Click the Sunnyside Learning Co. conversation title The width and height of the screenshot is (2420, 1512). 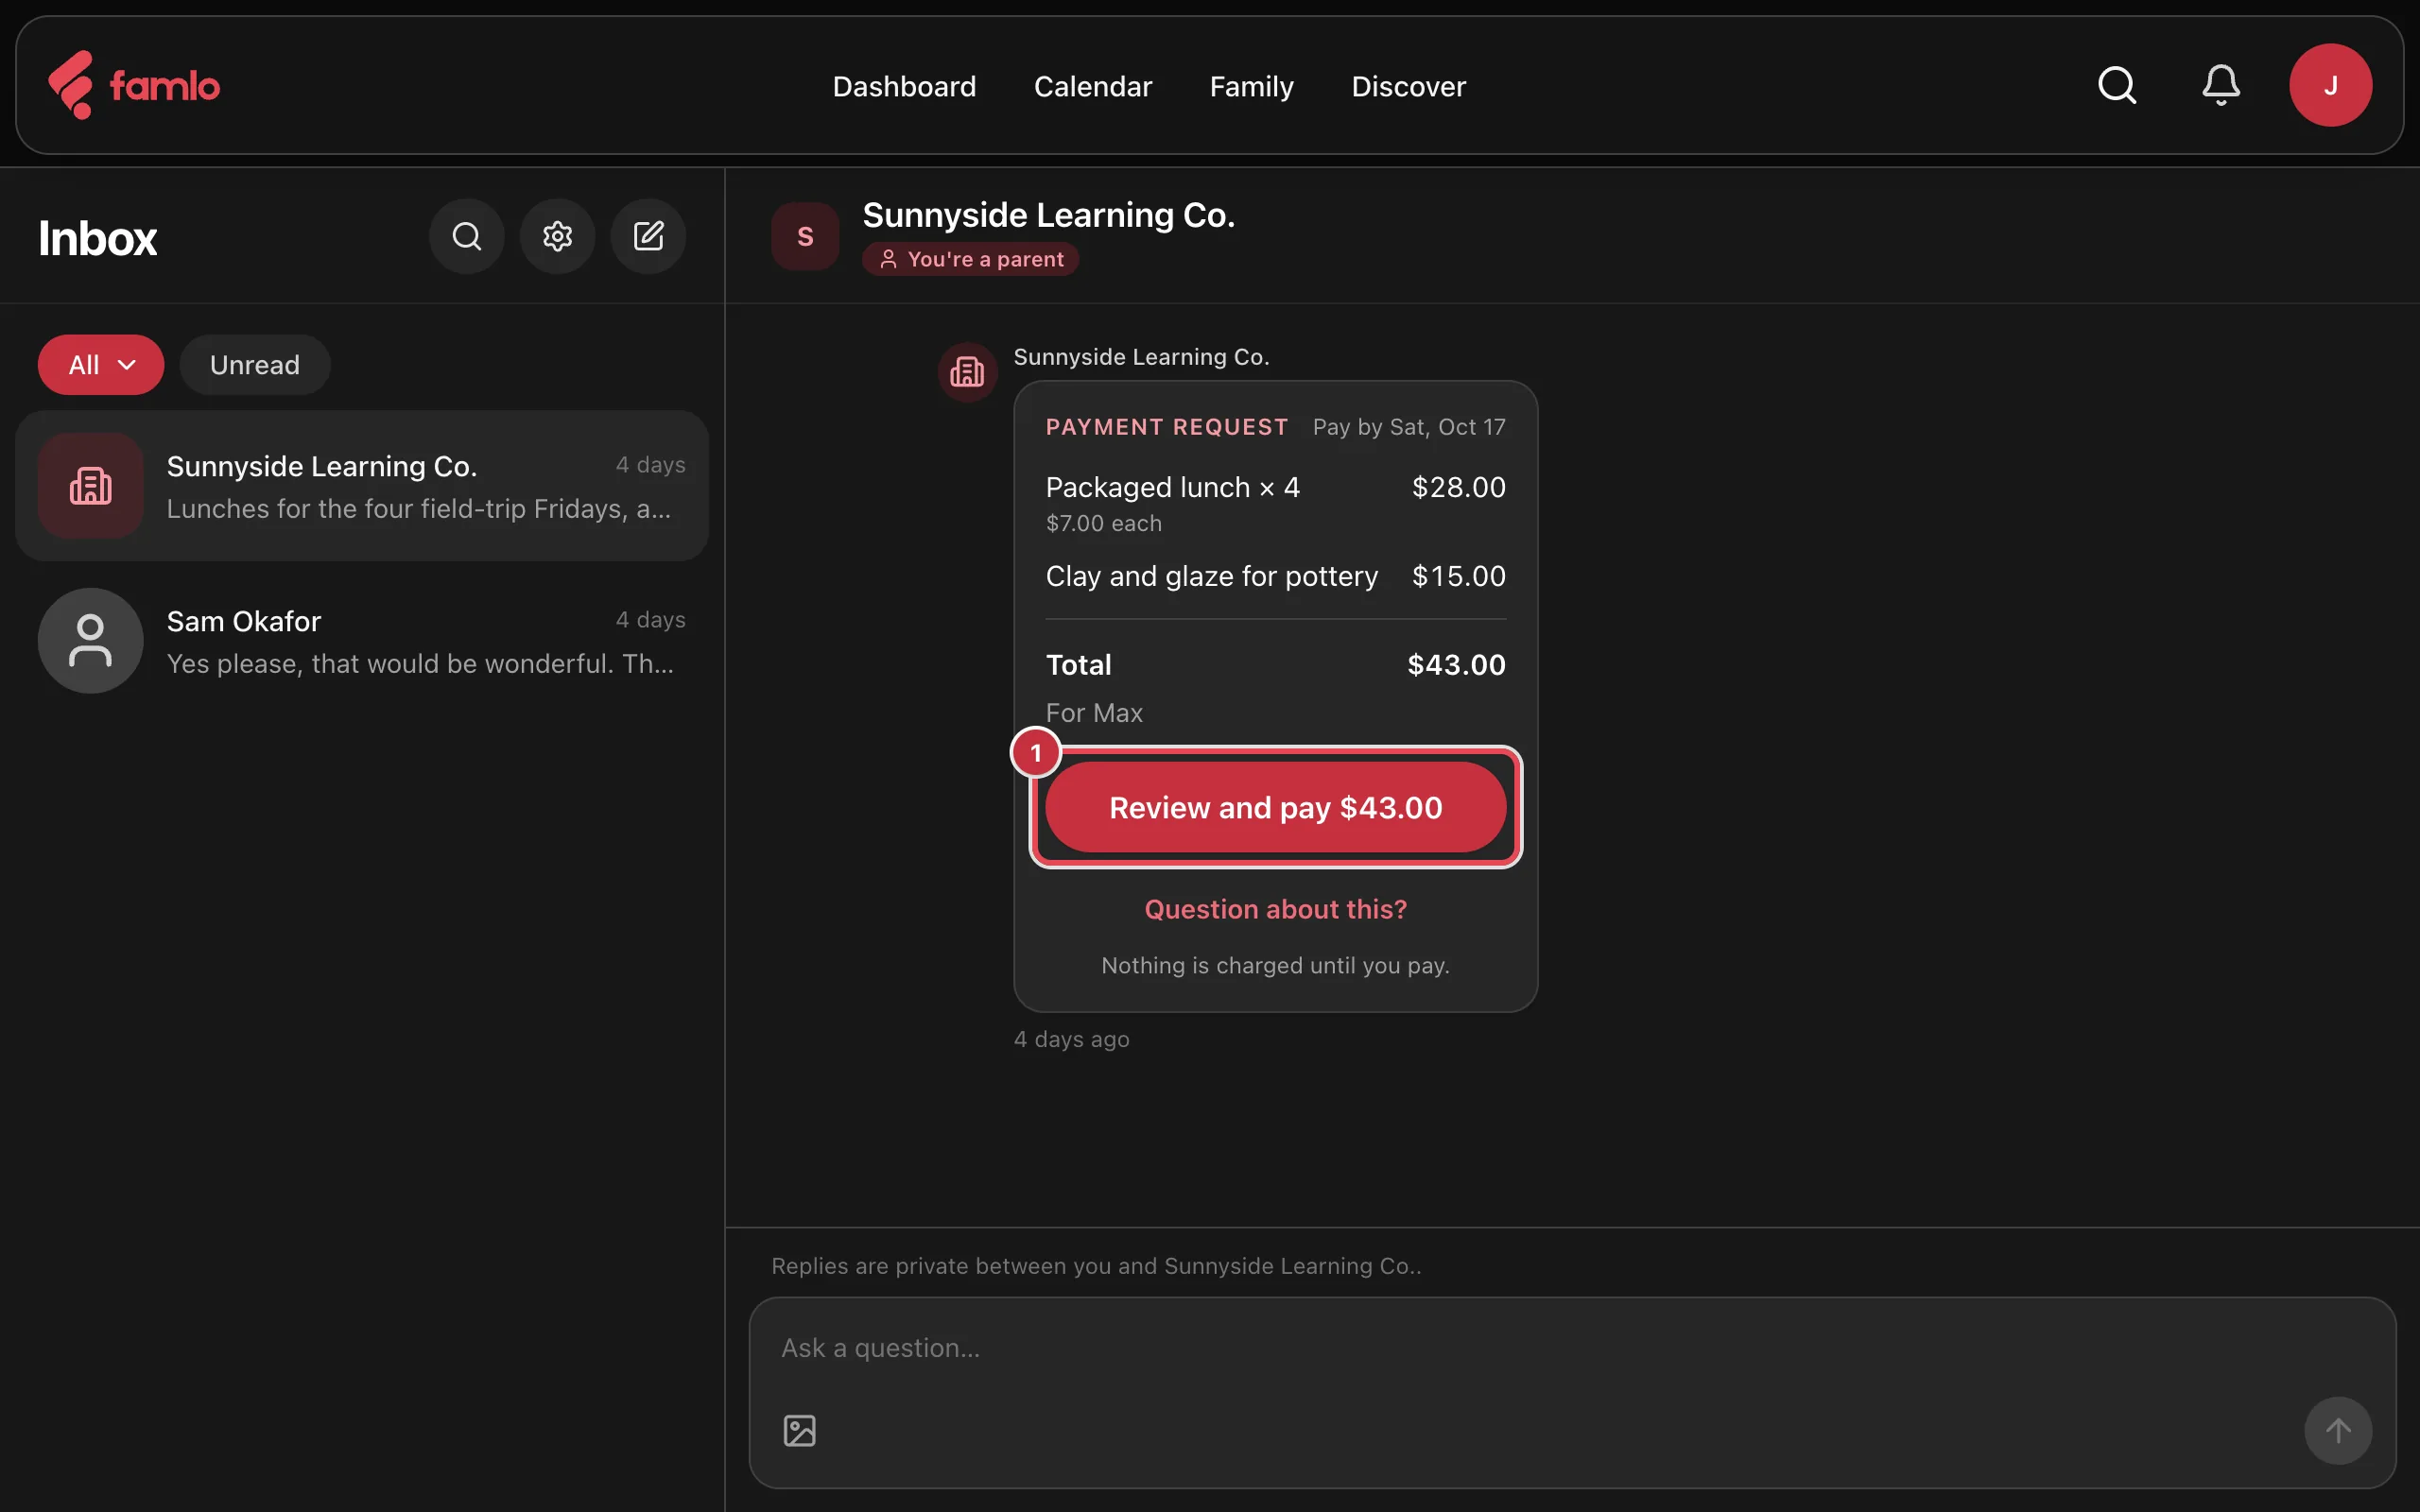[1049, 215]
